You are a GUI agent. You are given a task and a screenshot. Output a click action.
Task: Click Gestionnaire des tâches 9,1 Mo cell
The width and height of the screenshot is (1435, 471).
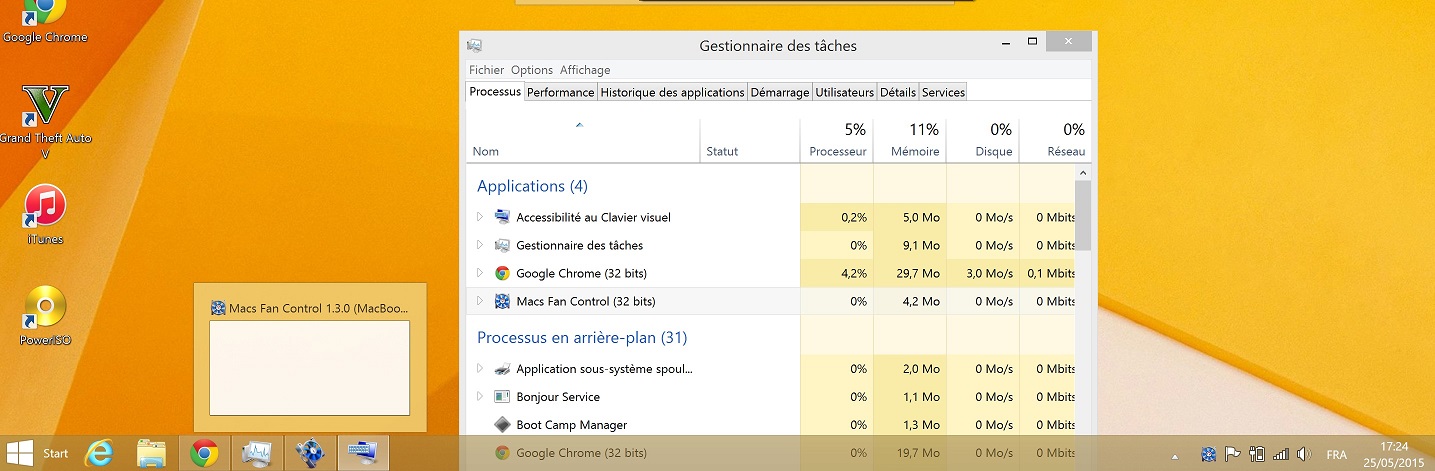tap(910, 245)
